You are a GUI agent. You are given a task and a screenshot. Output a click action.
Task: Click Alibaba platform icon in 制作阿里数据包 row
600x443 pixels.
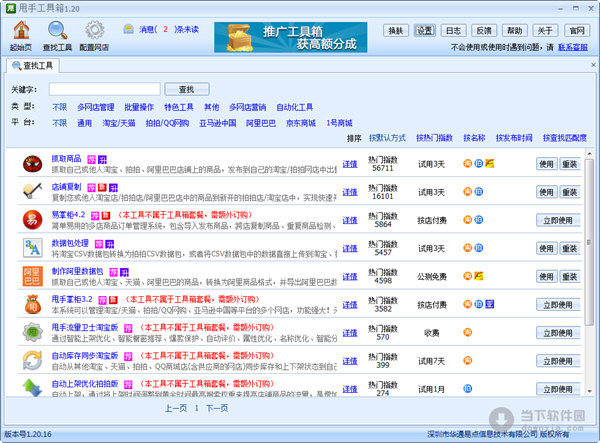(479, 276)
